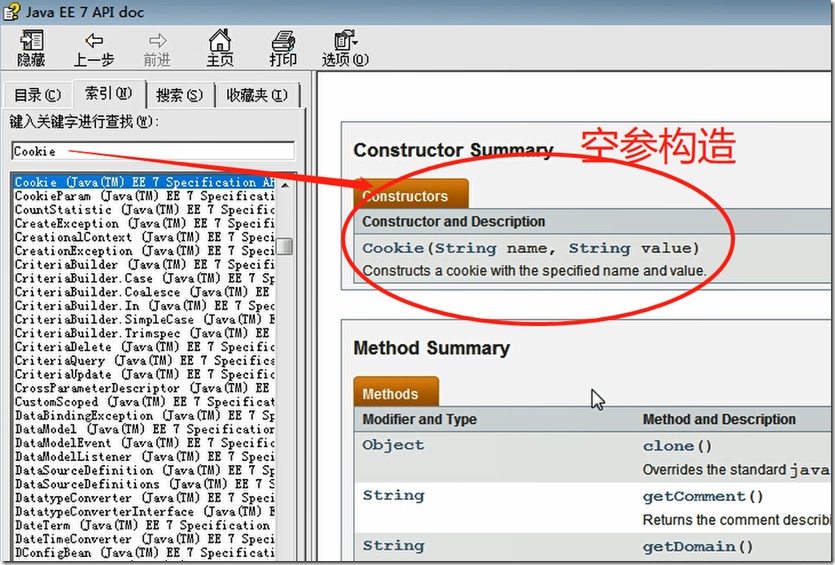Click the Java EE 7 API doc title icon
The height and width of the screenshot is (565, 835).
12,12
